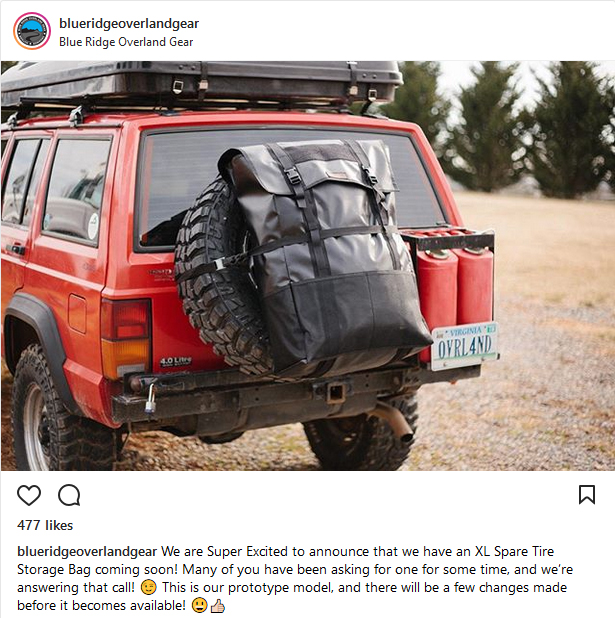
Task: Open blueridgeoverlandgear username in post header
Action: 129,24
